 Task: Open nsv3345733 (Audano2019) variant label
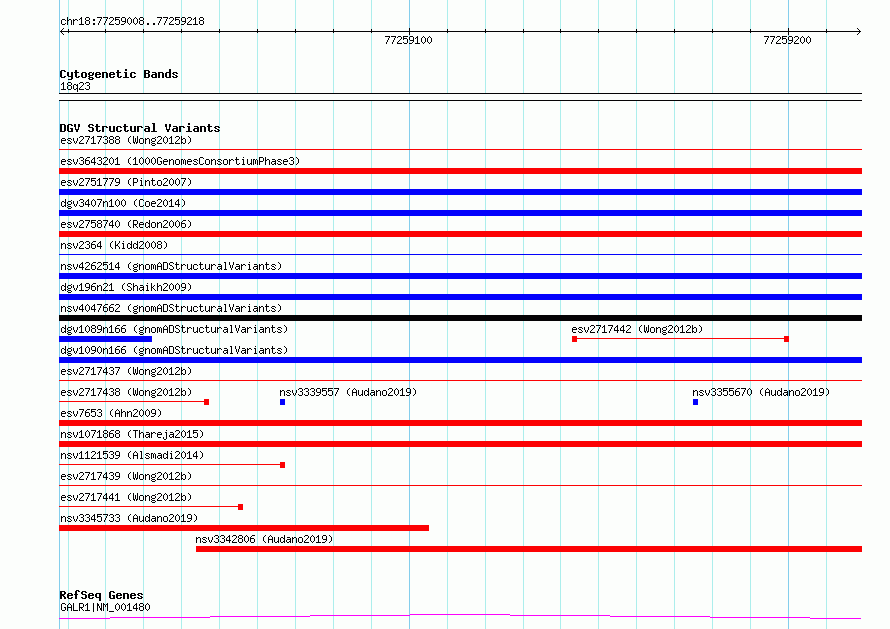[x=129, y=518]
